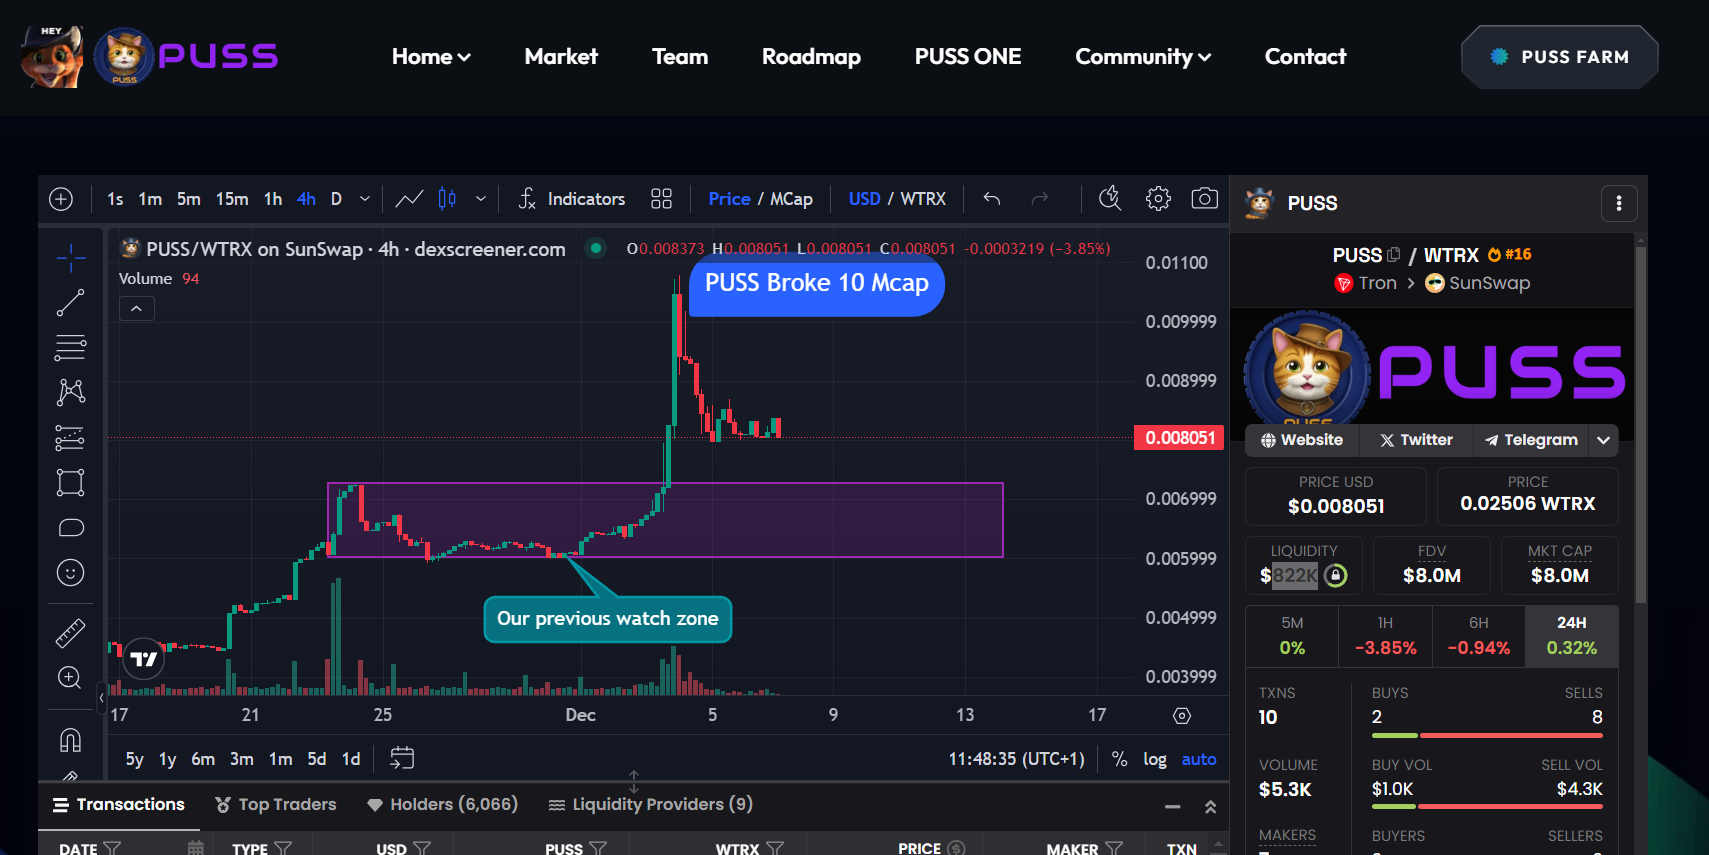Viewport: 1709px width, 855px height.
Task: Select the pattern drawing tool
Action: [70, 392]
